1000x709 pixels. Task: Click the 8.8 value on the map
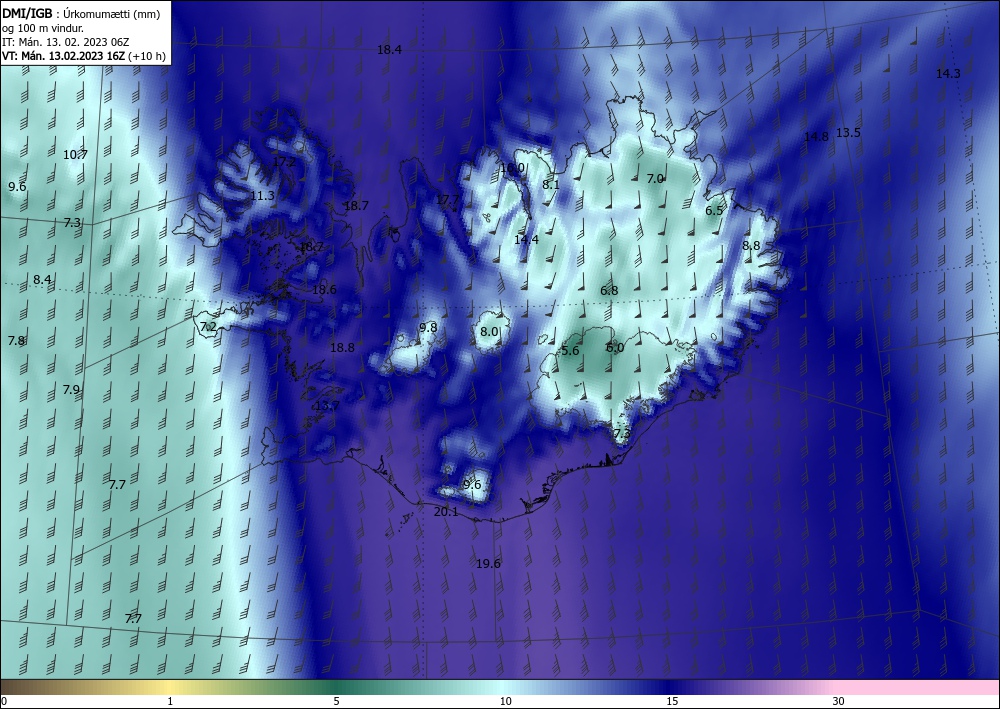coord(751,245)
